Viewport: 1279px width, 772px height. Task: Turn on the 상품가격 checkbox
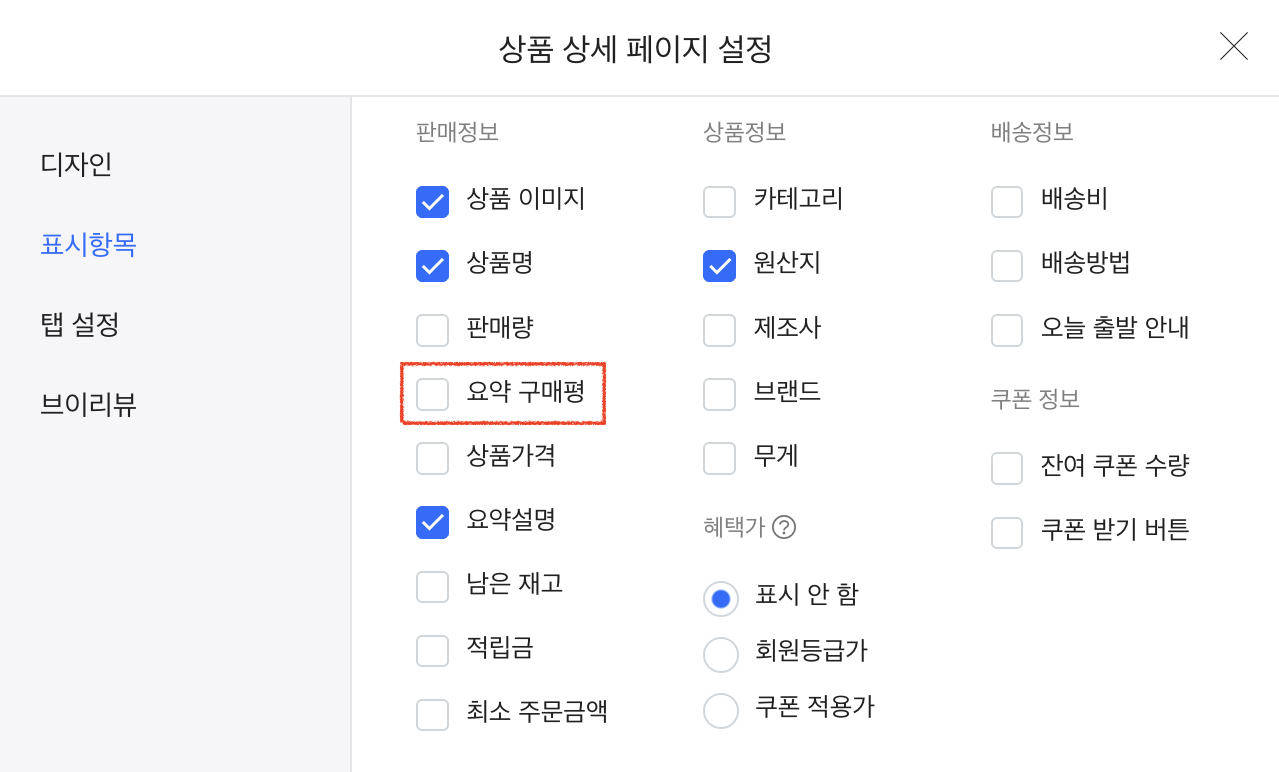pyautogui.click(x=432, y=458)
